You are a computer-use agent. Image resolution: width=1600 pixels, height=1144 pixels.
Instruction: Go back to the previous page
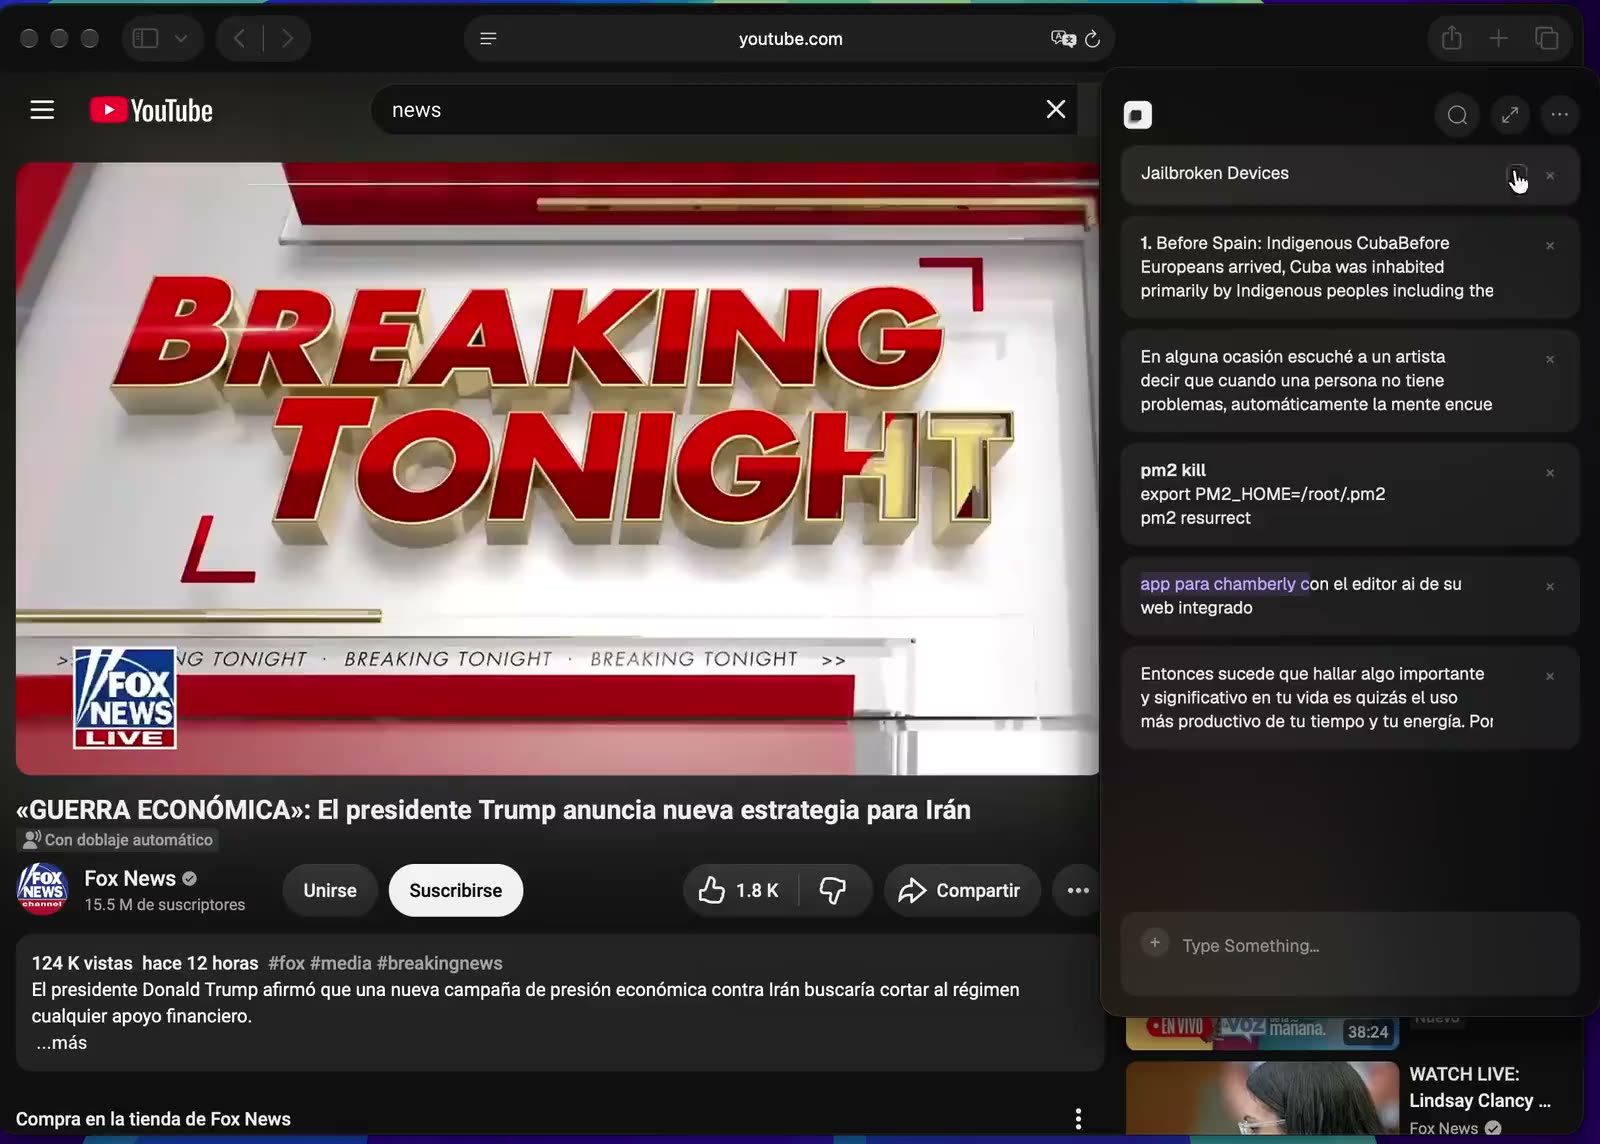point(240,39)
